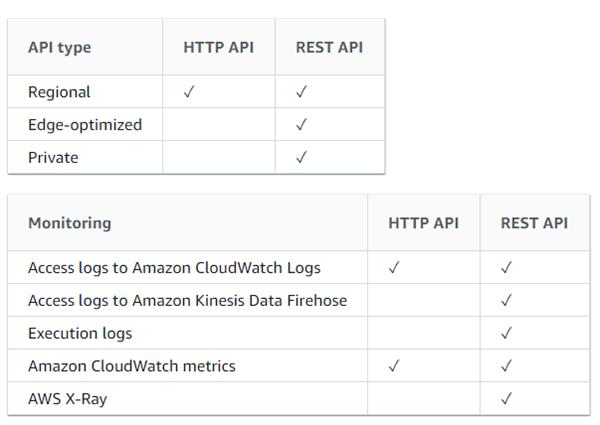This screenshot has width=600, height=425.
Task: Click the Execution logs row label
Action: (80, 333)
